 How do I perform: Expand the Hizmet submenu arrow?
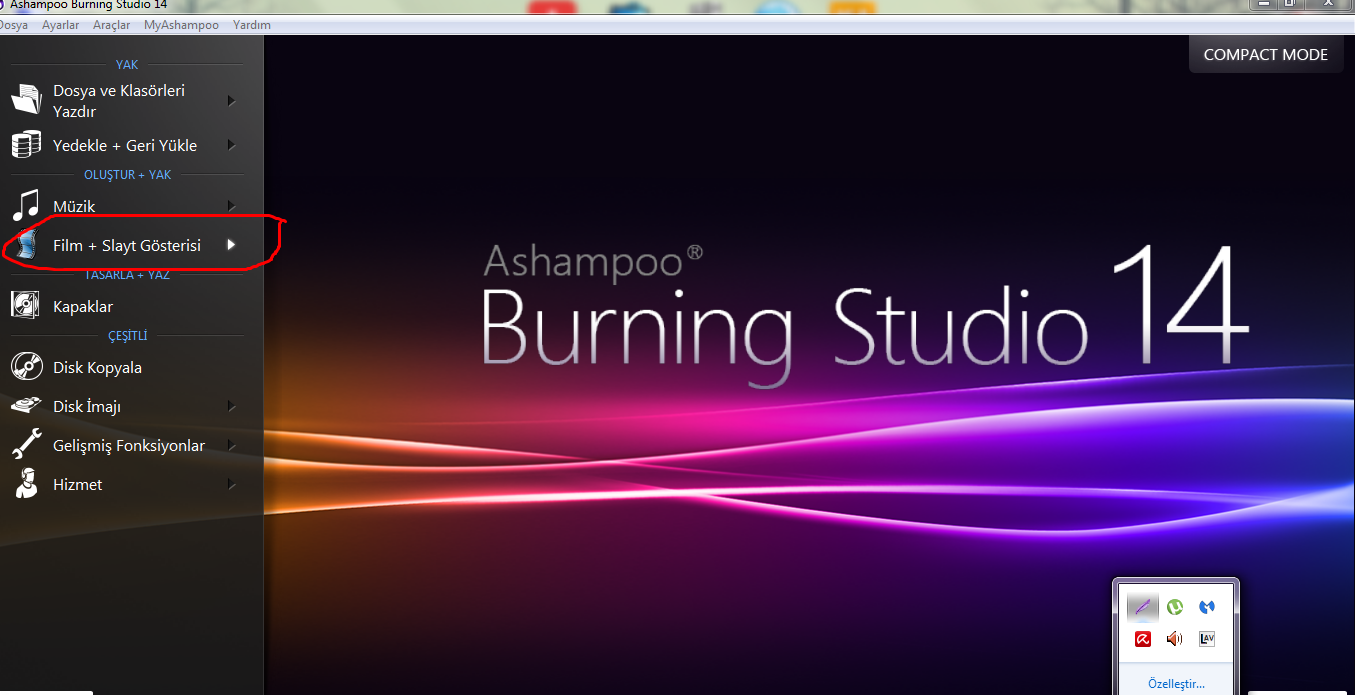point(231,484)
